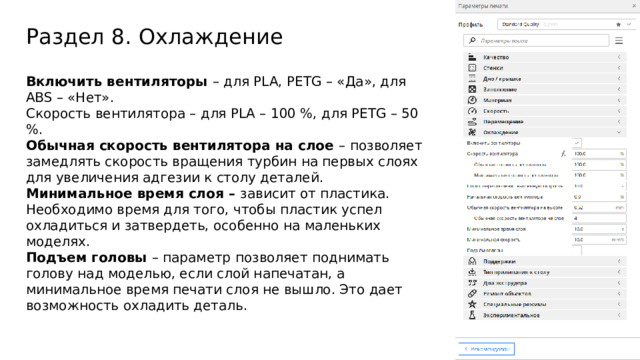640x360 pixels.
Task: Click bold slide text 'Минимальное время слоя'
Action: tap(125, 193)
